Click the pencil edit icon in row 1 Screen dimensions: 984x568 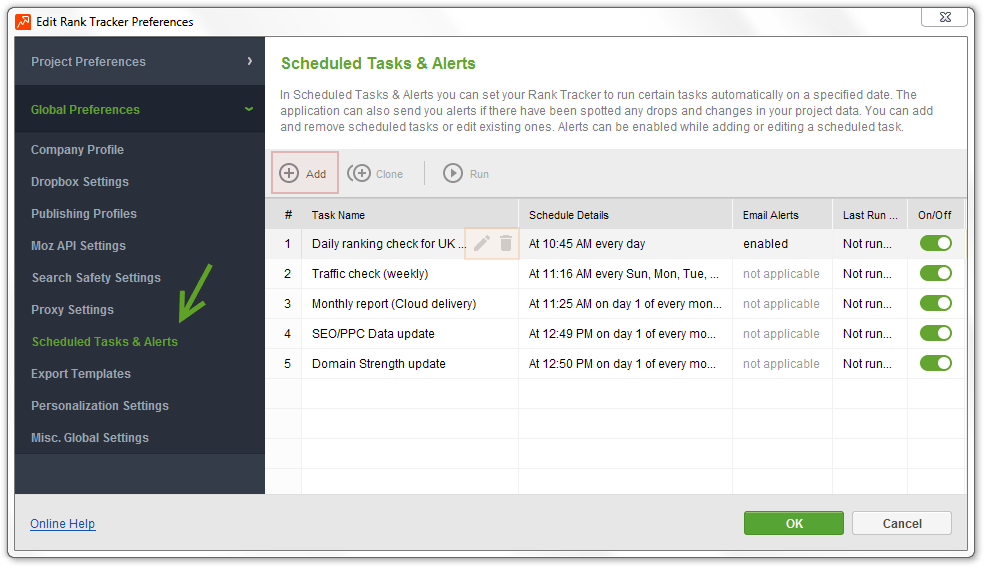coord(482,243)
